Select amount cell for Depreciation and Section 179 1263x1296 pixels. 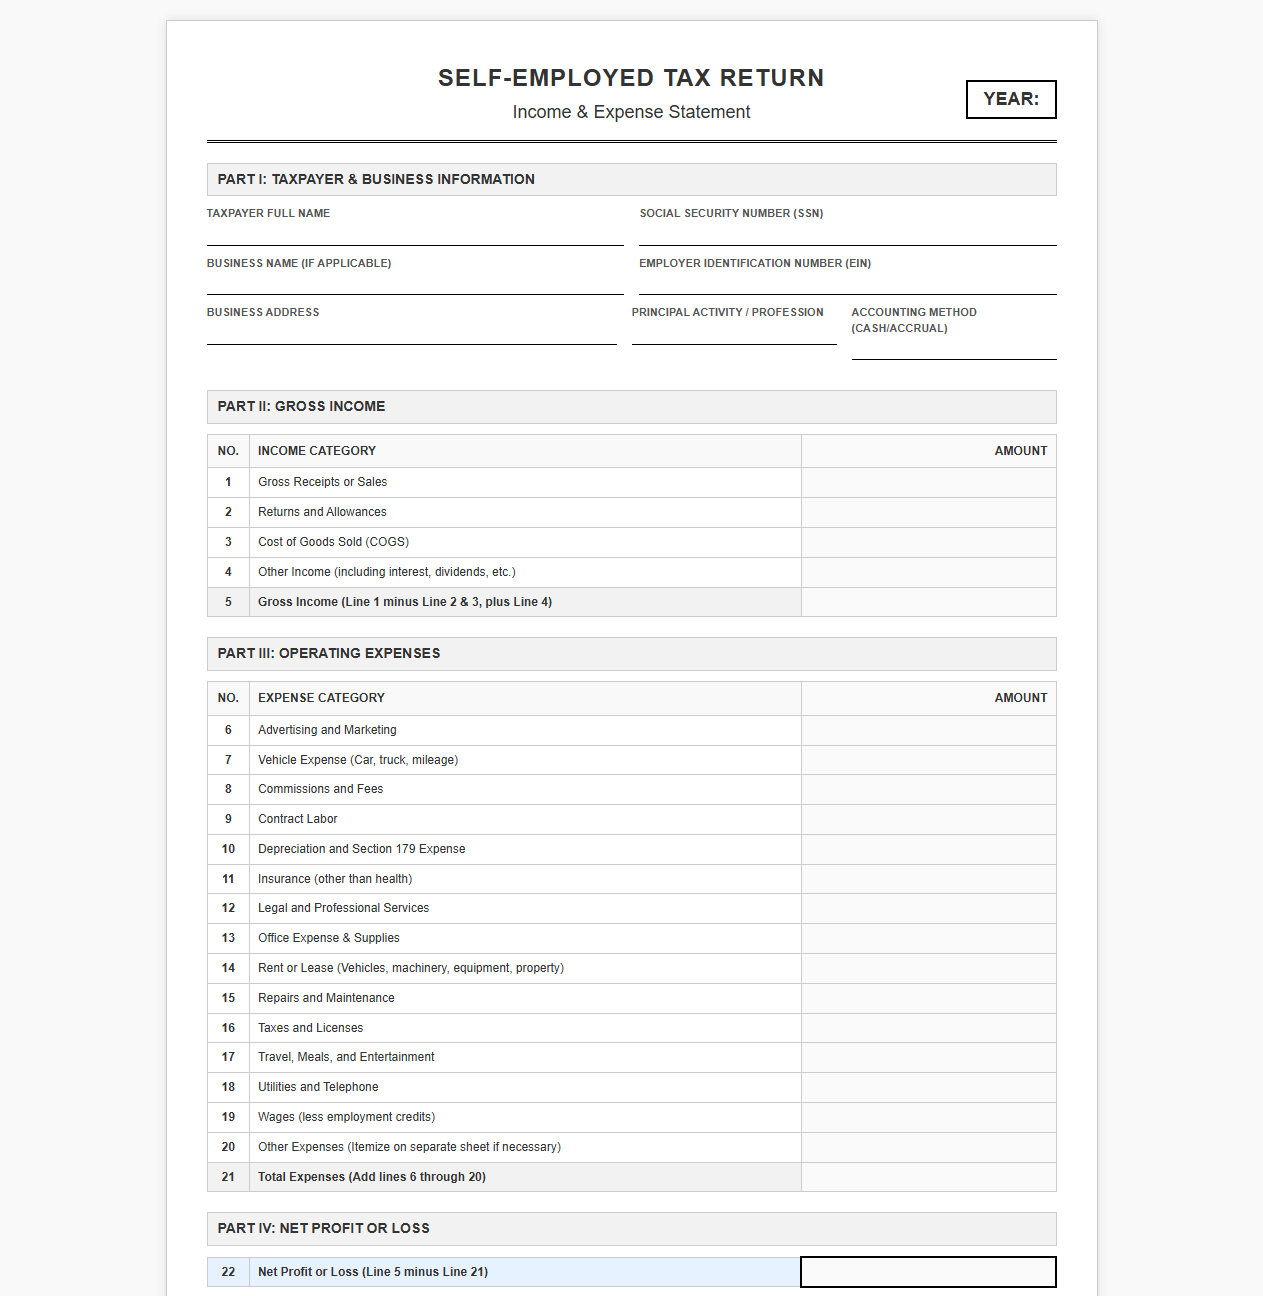pos(929,849)
